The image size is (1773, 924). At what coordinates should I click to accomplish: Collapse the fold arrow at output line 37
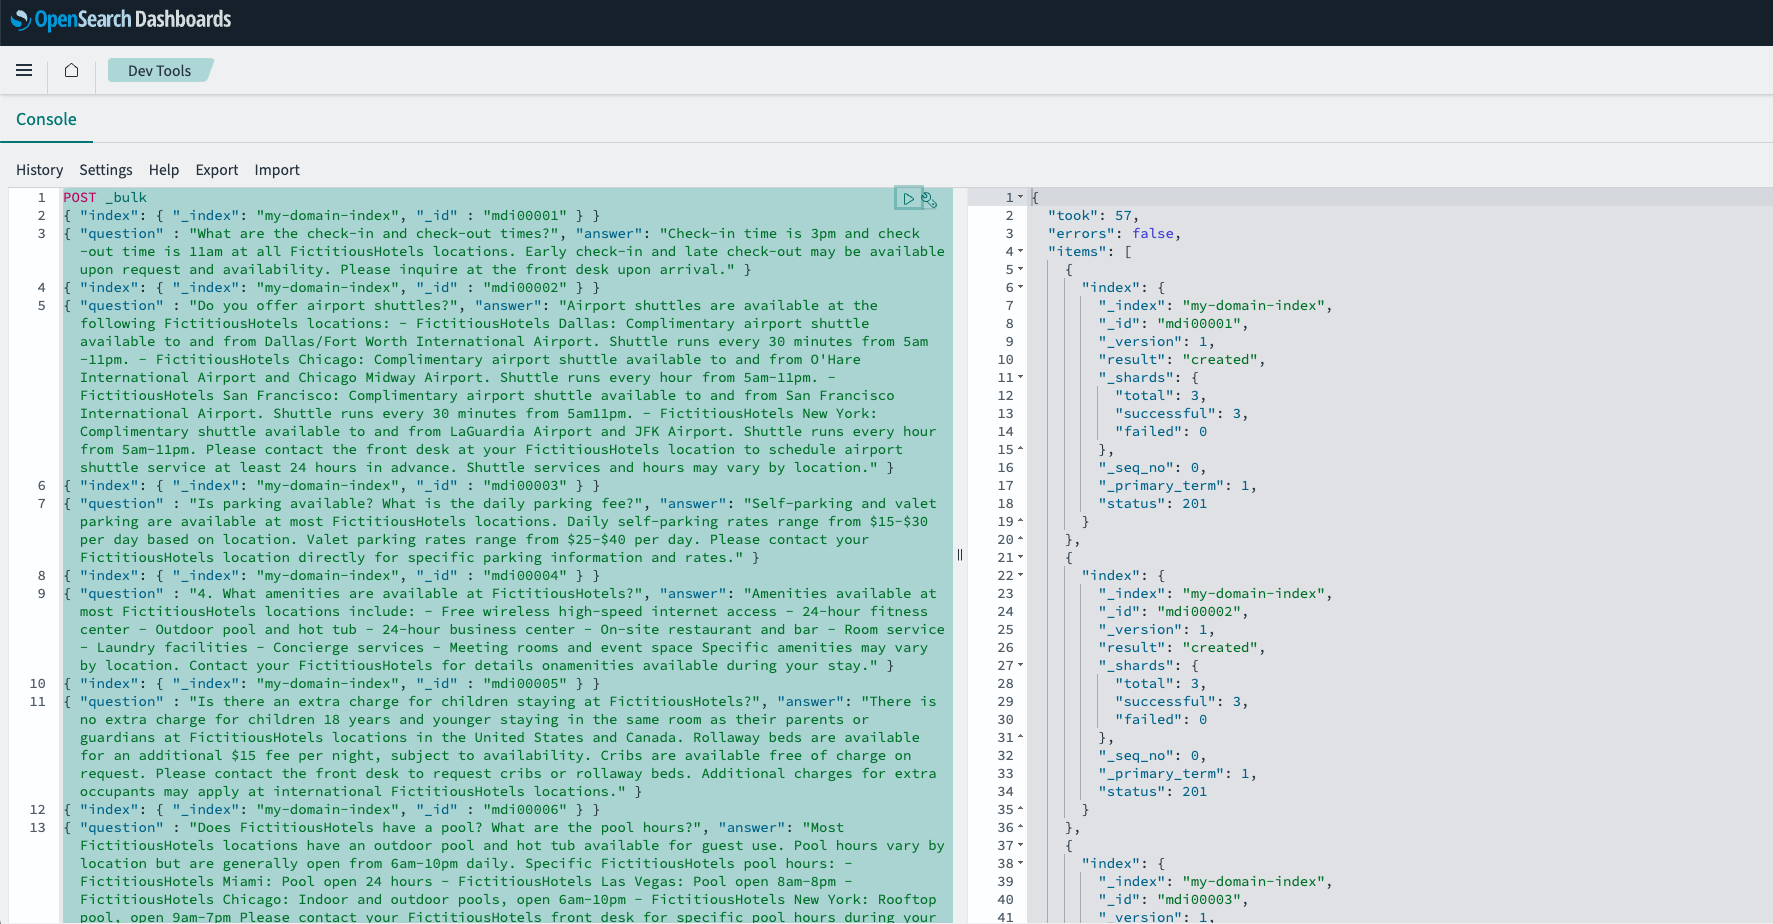(1020, 846)
